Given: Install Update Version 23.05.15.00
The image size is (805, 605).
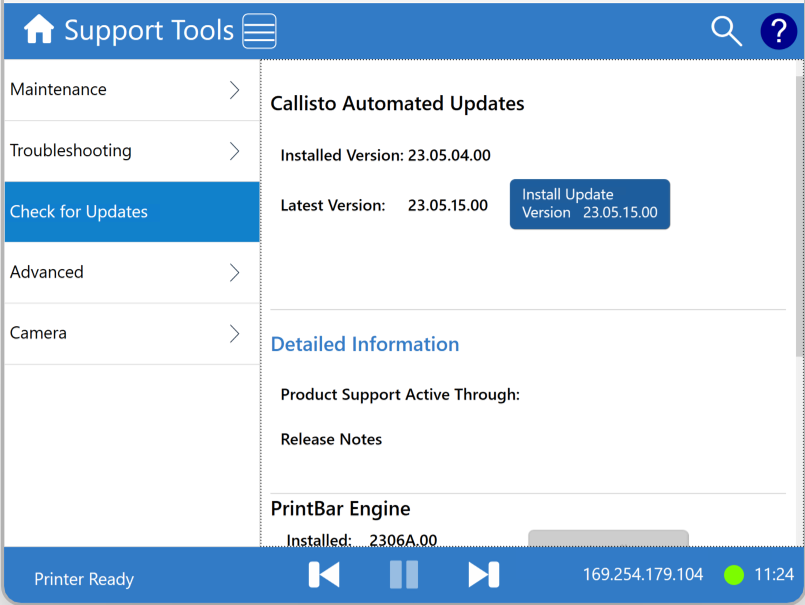Looking at the screenshot, I should (589, 204).
